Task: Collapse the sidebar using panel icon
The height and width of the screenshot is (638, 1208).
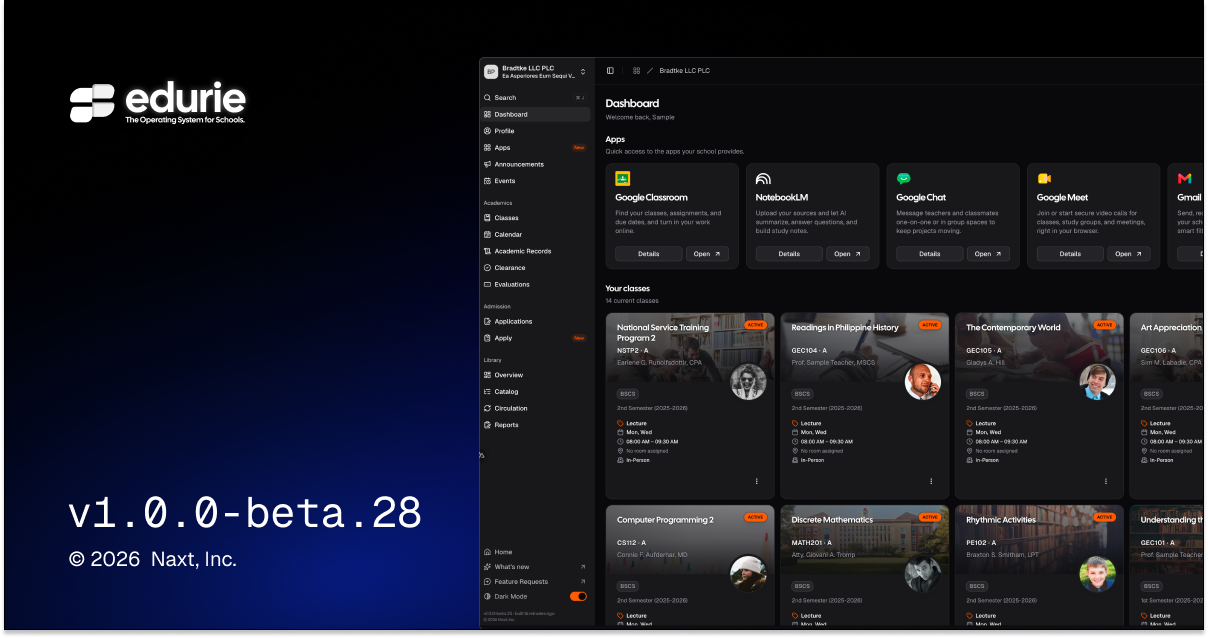Action: coord(610,71)
